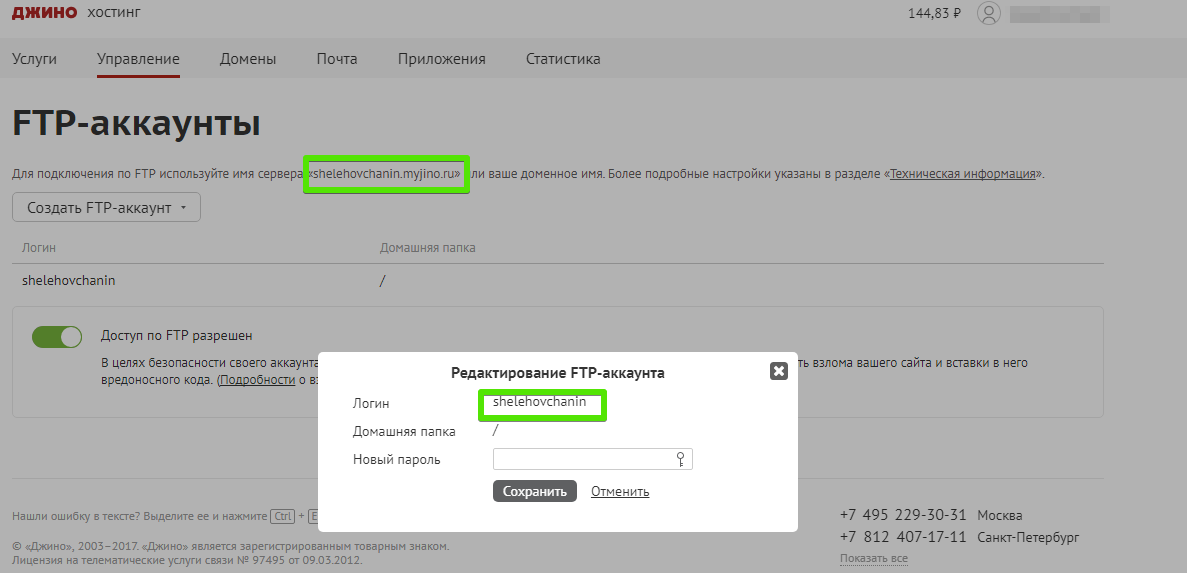Image resolution: width=1187 pixels, height=573 pixels.
Task: Open the Создать FTP-аккаунт dropdown
Action: pyautogui.click(x=106, y=207)
